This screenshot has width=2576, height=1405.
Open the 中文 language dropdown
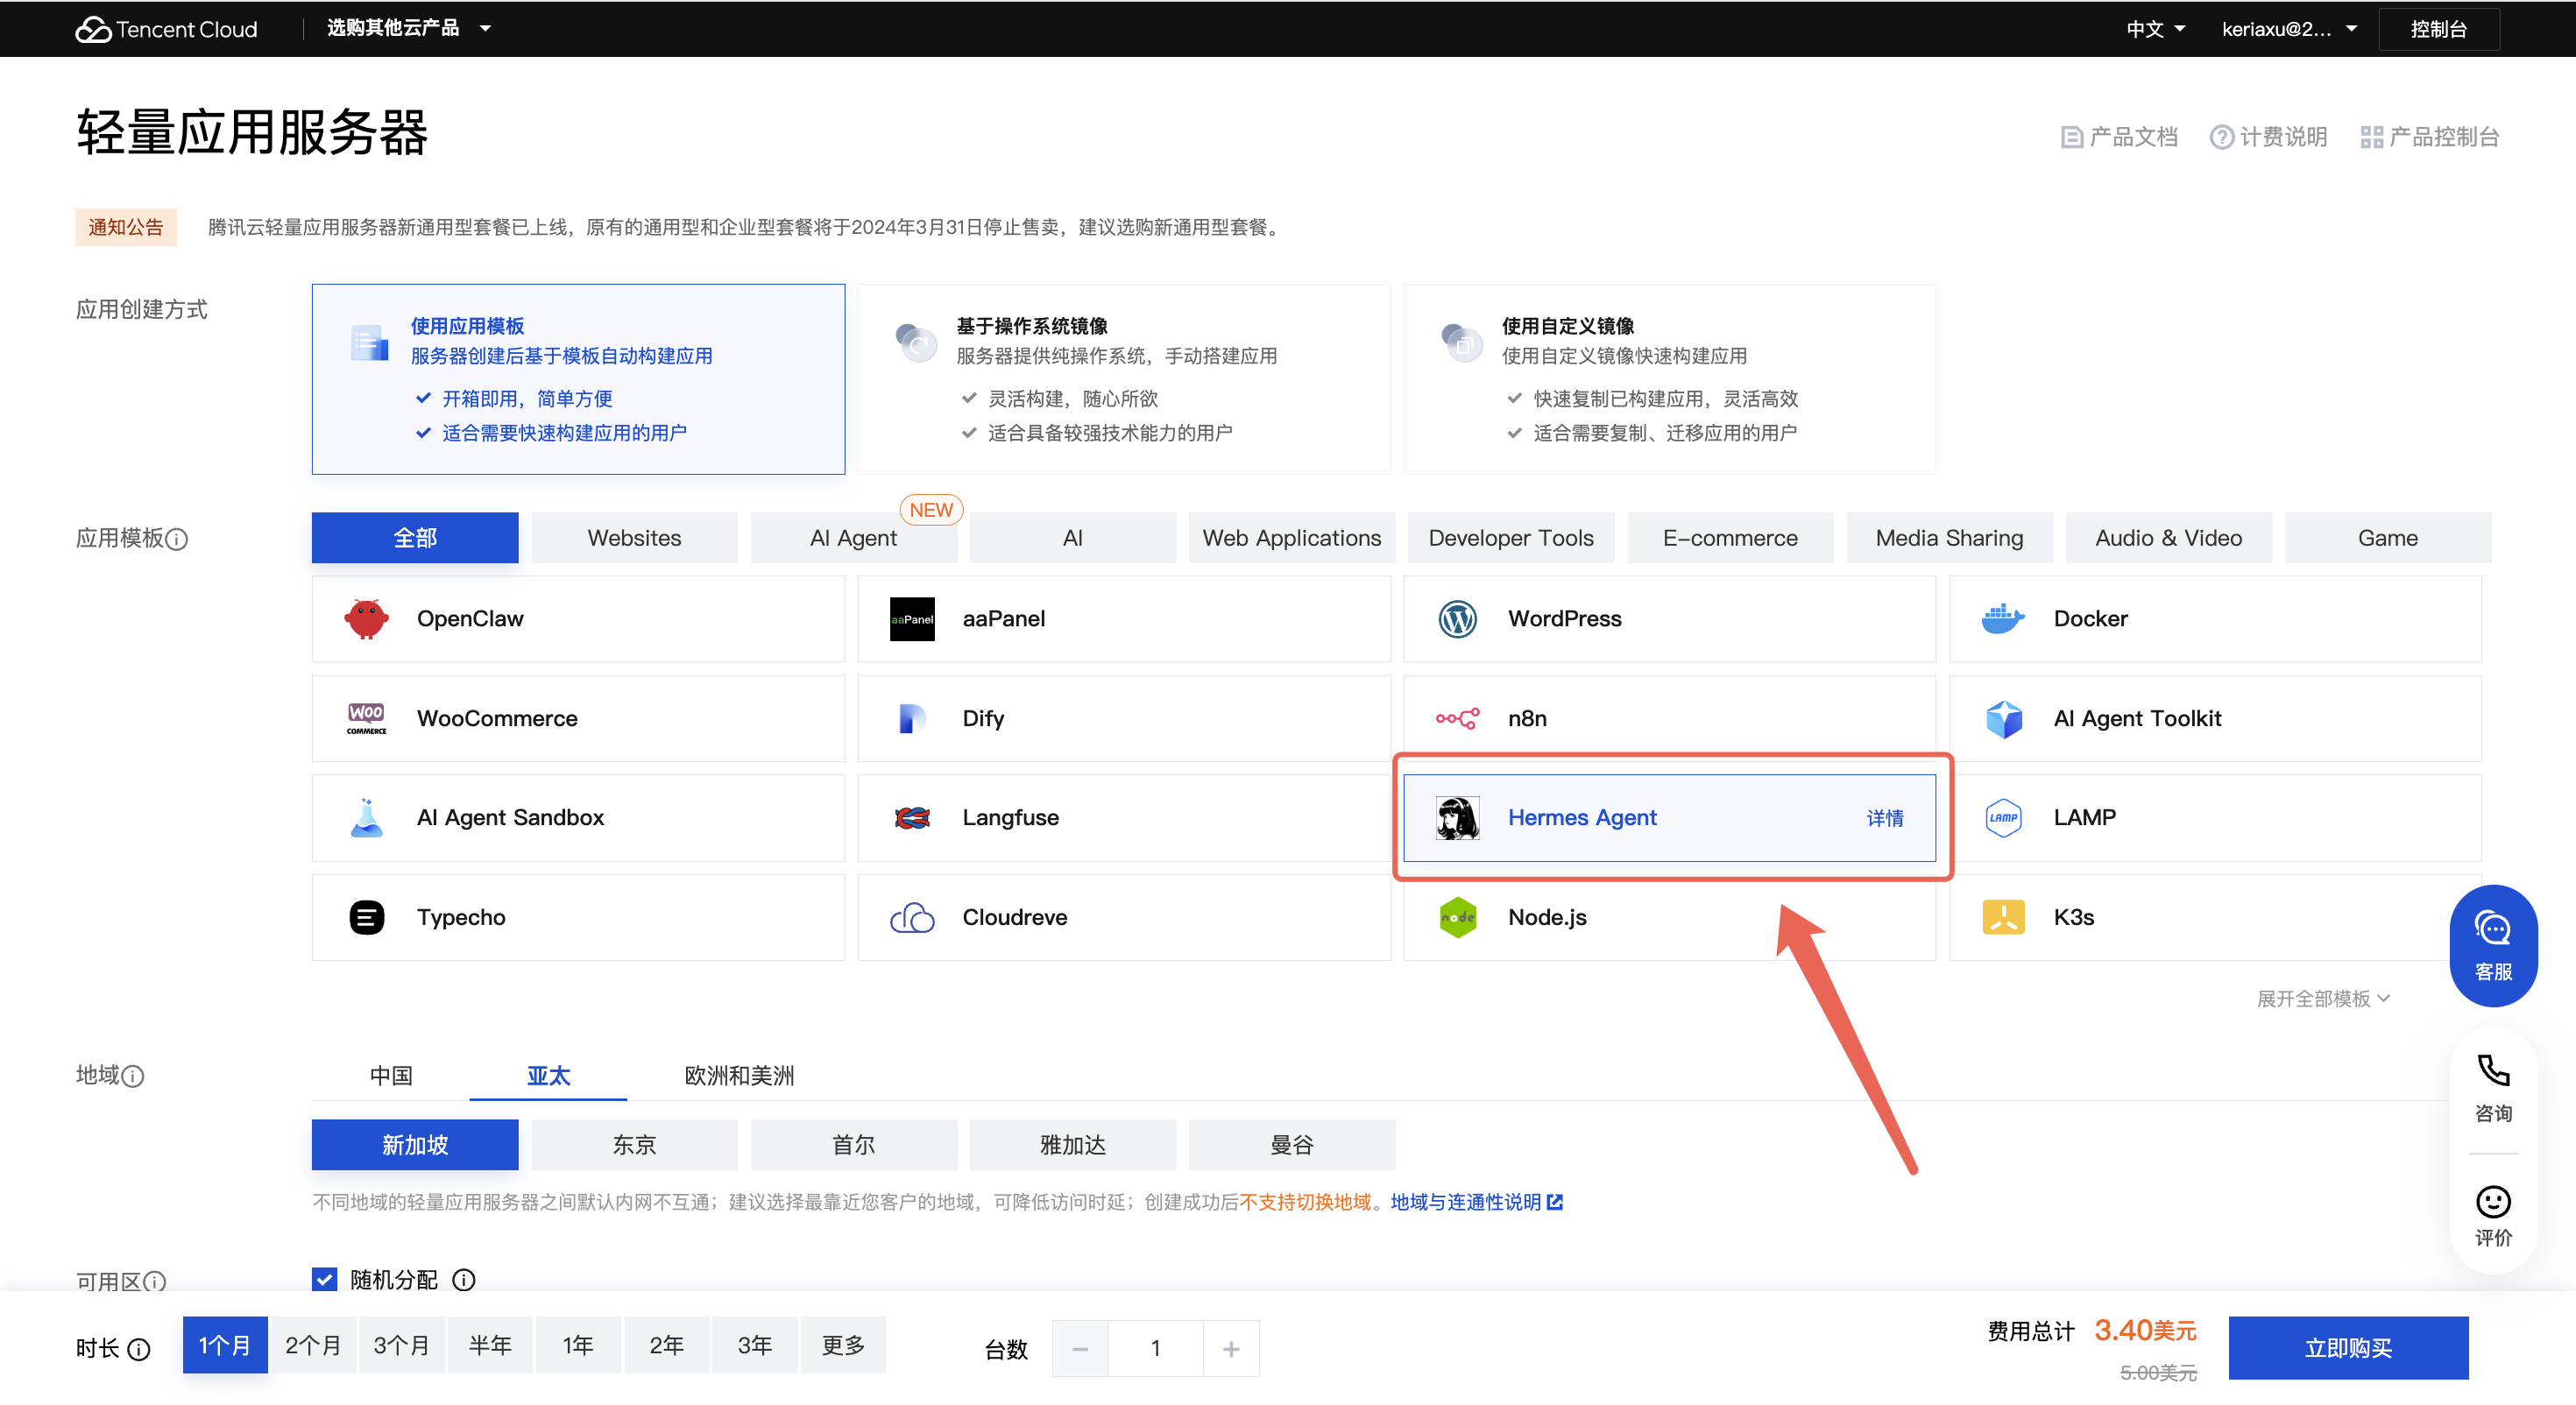tap(2155, 29)
